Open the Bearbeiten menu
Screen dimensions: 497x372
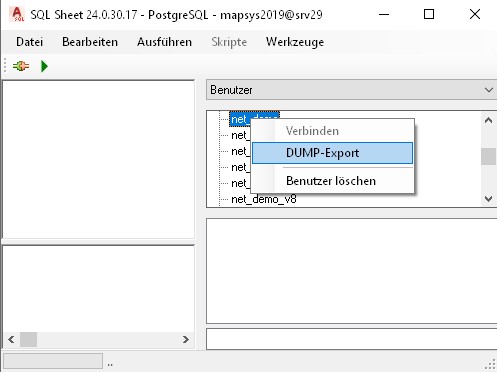pyautogui.click(x=90, y=42)
